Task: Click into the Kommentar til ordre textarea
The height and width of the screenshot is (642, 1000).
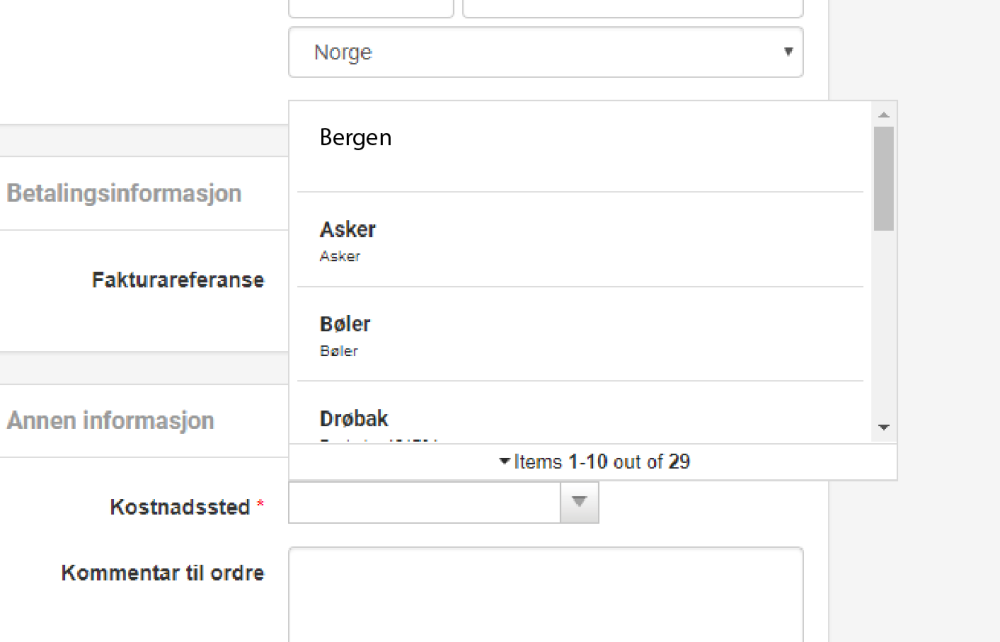Action: coord(545,594)
